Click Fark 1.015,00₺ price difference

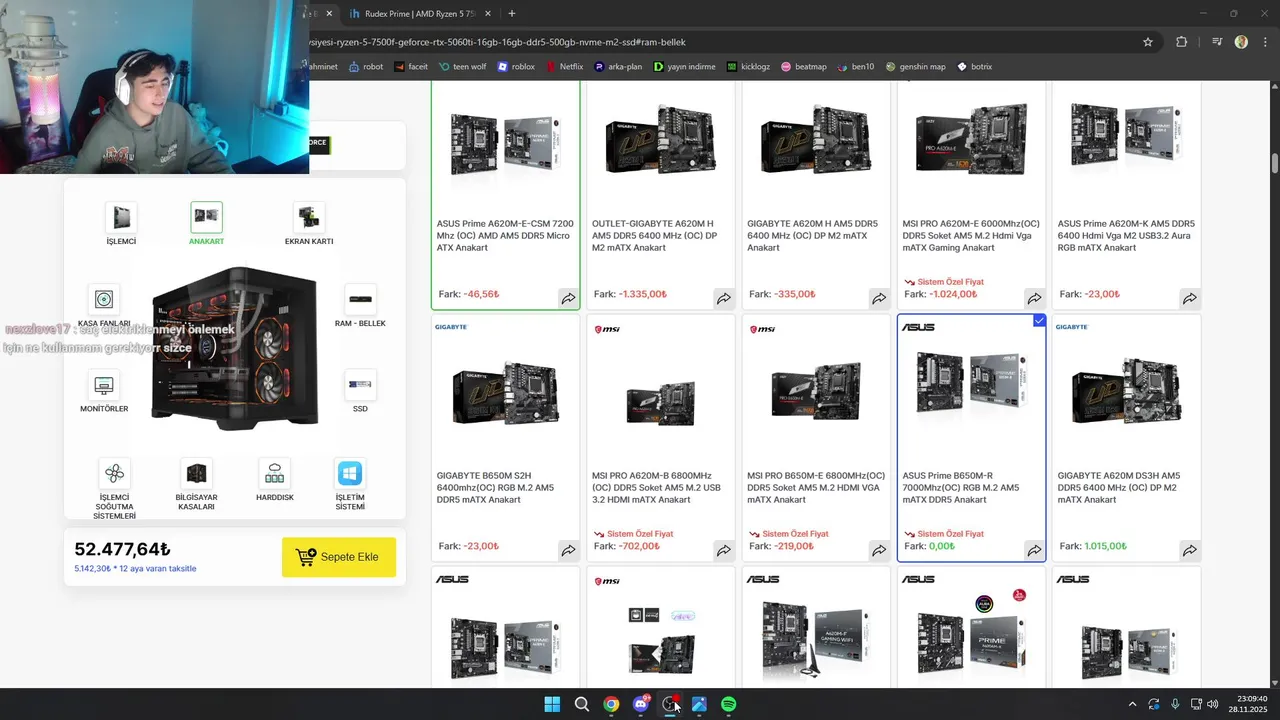tap(1093, 547)
